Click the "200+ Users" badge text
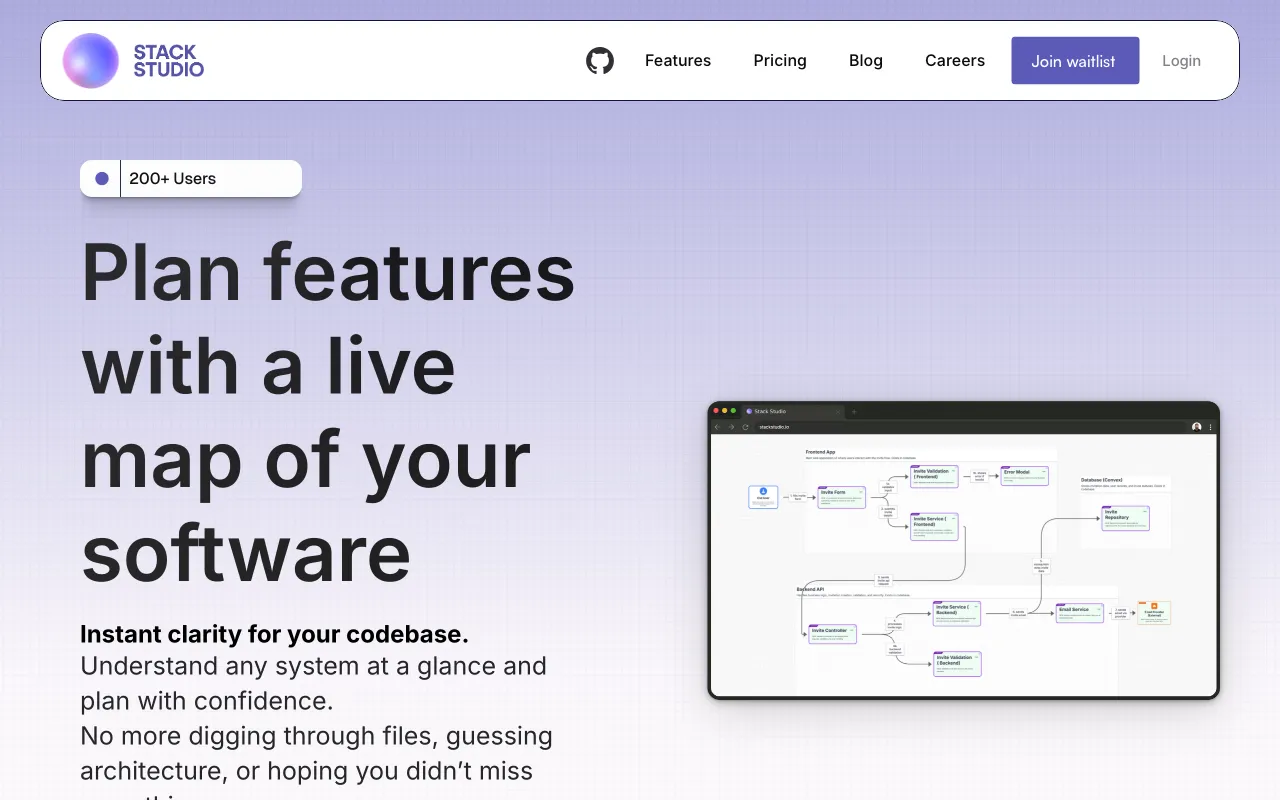Viewport: 1280px width, 800px height. point(172,178)
